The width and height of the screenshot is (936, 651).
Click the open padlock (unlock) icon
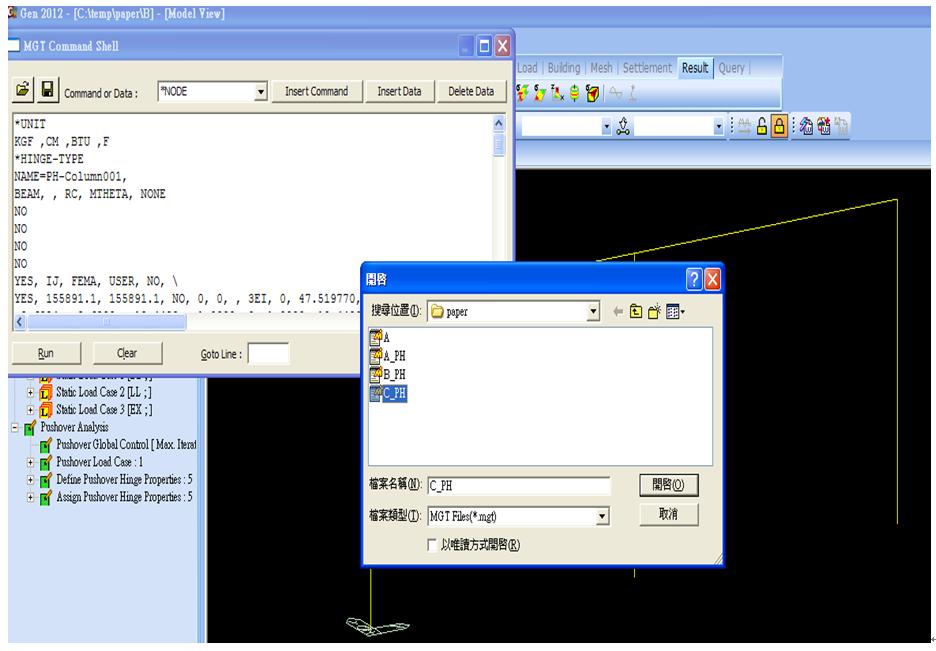(762, 126)
